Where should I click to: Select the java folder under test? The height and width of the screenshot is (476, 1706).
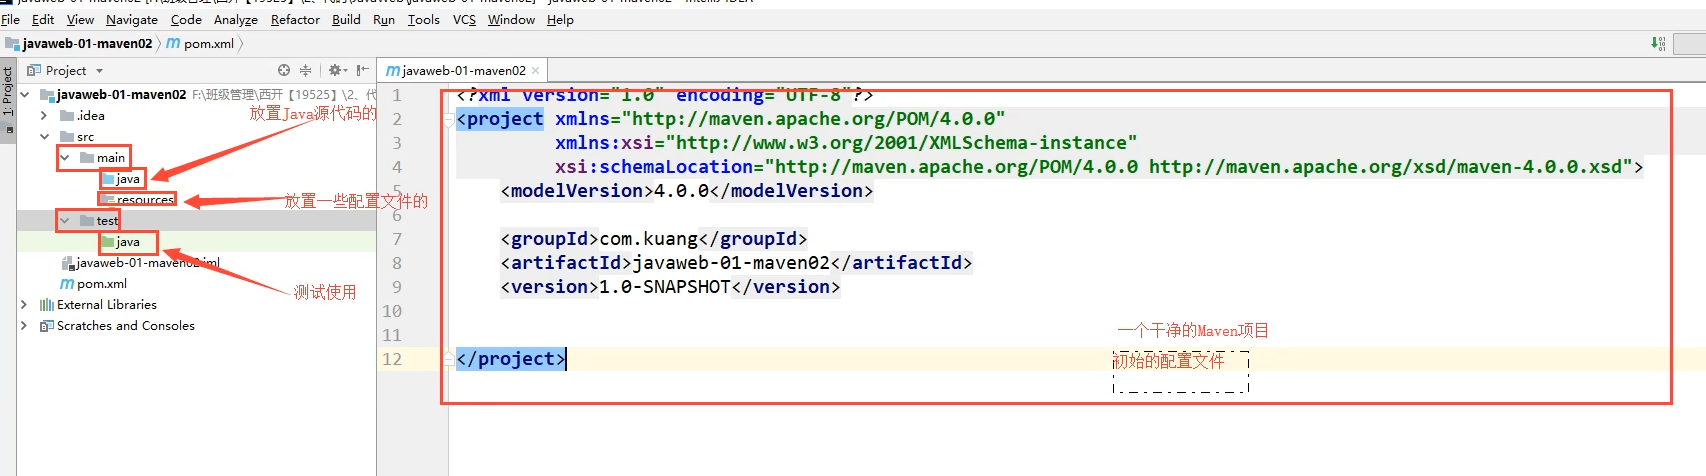(128, 242)
